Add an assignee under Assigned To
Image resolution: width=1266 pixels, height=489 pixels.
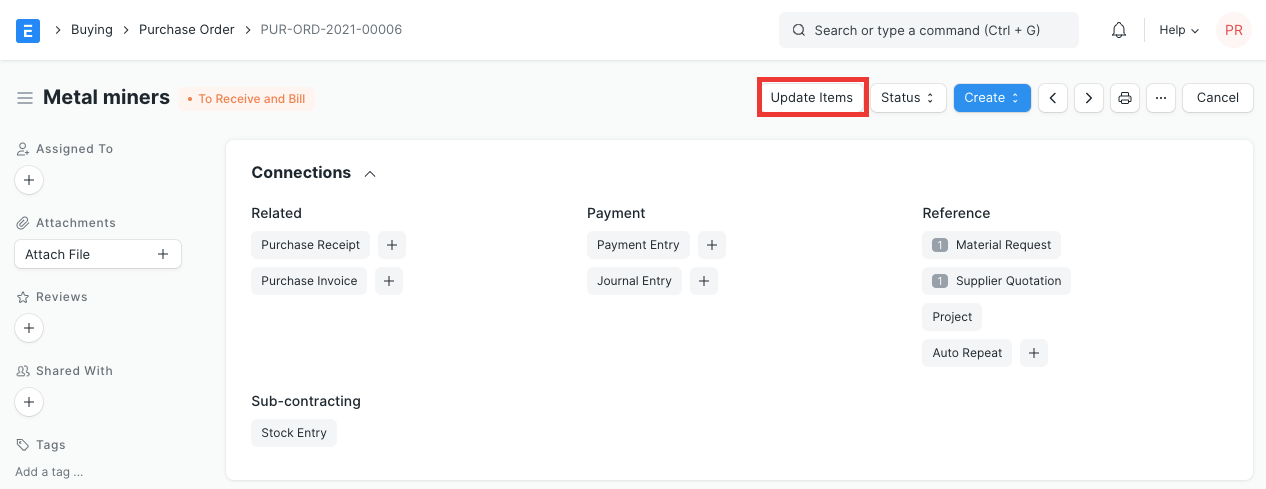(x=29, y=181)
